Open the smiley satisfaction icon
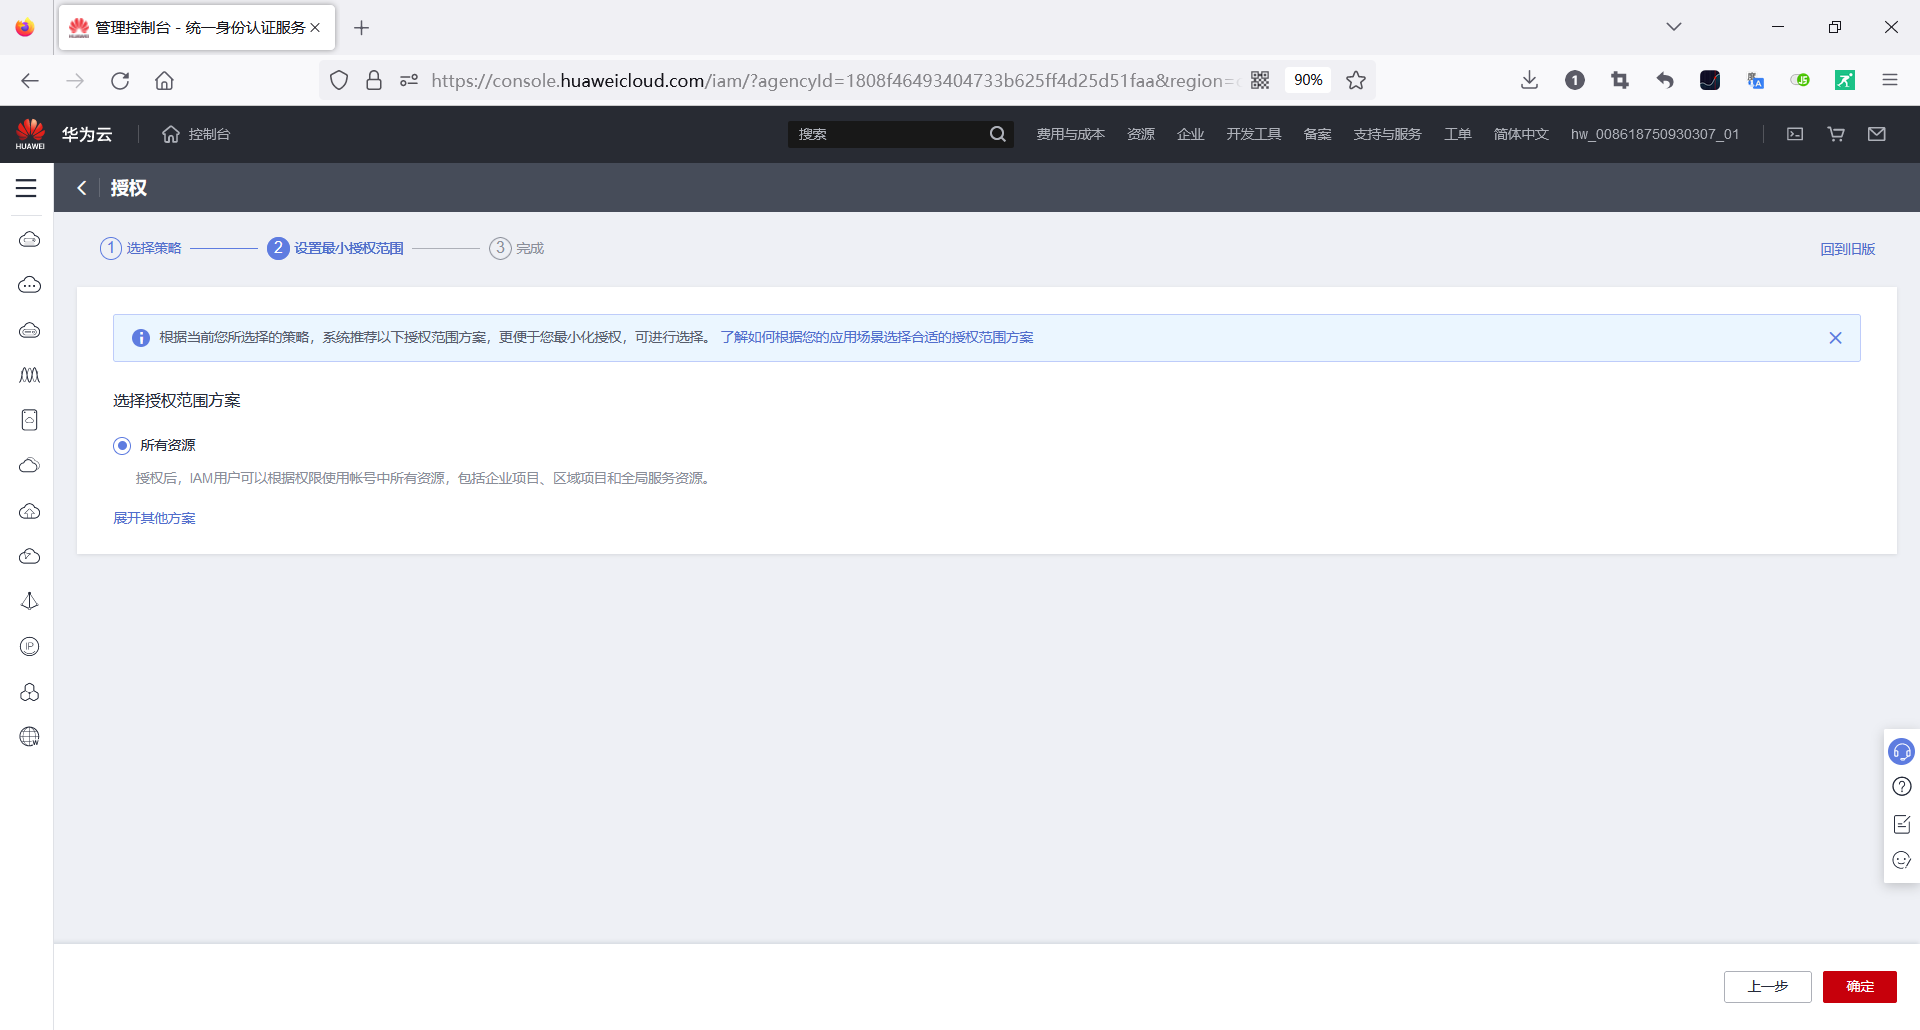Image resolution: width=1920 pixels, height=1030 pixels. click(x=1901, y=860)
